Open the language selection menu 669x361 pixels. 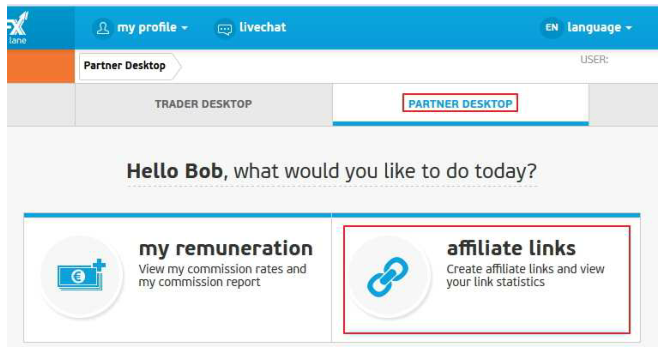586,28
